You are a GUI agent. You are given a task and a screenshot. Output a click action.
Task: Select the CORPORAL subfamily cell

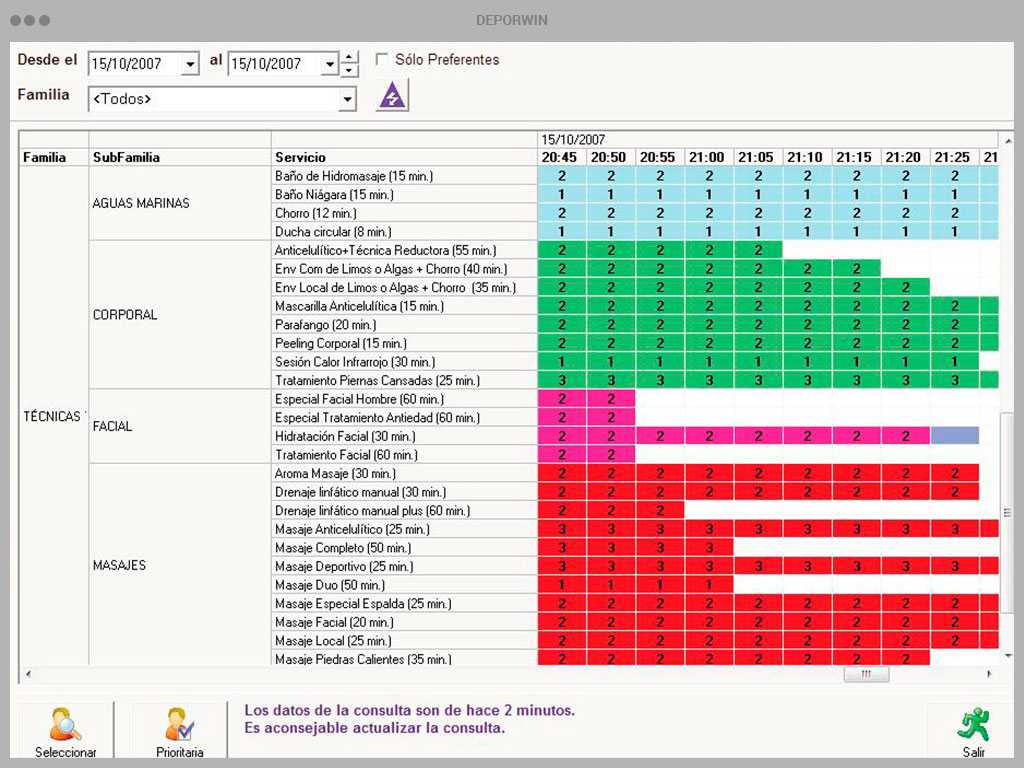click(x=180, y=315)
